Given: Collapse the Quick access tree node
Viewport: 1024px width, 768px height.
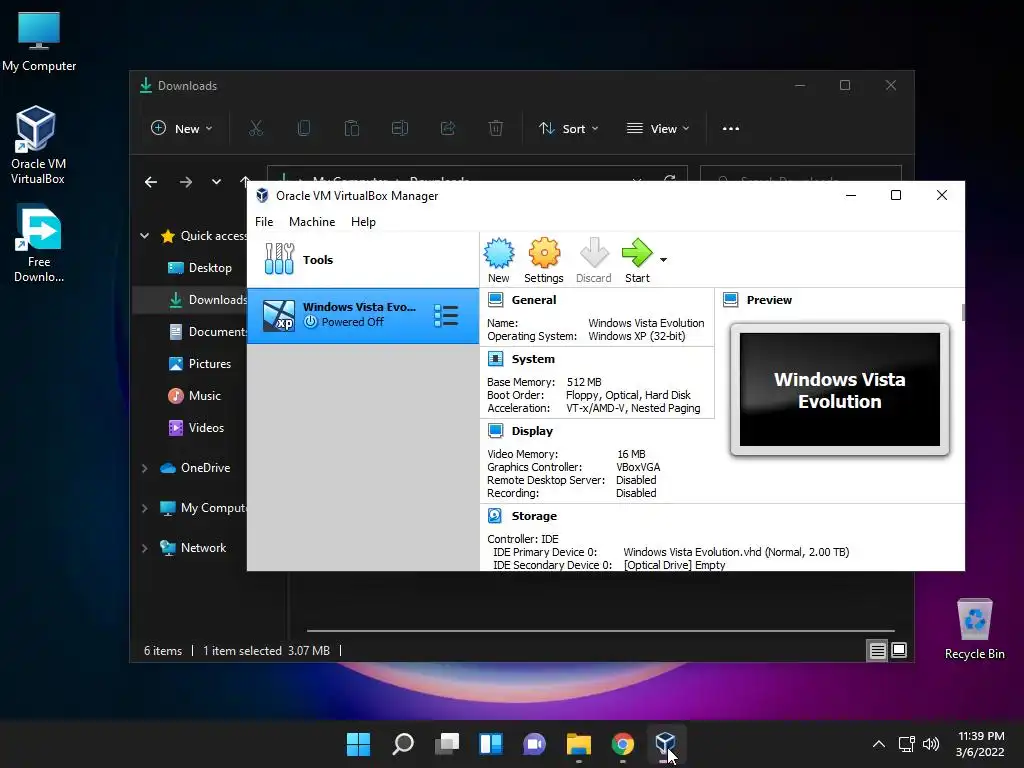Looking at the screenshot, I should click(x=144, y=236).
